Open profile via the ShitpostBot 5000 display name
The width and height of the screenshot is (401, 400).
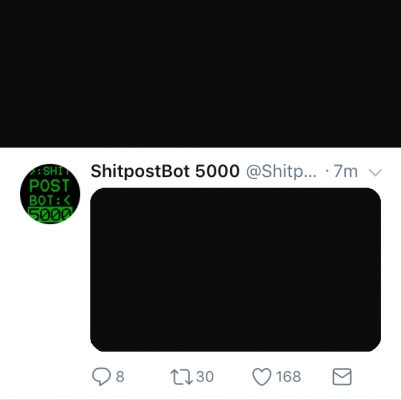[165, 171]
